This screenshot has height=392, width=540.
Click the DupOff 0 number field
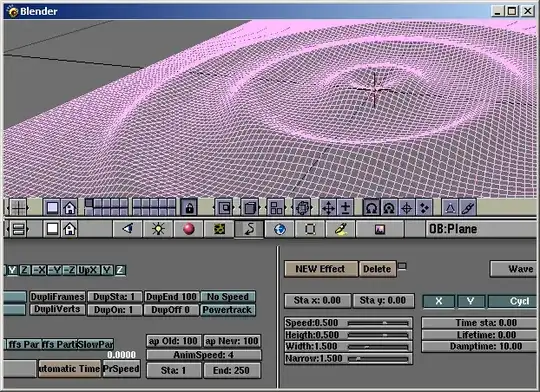(171, 310)
